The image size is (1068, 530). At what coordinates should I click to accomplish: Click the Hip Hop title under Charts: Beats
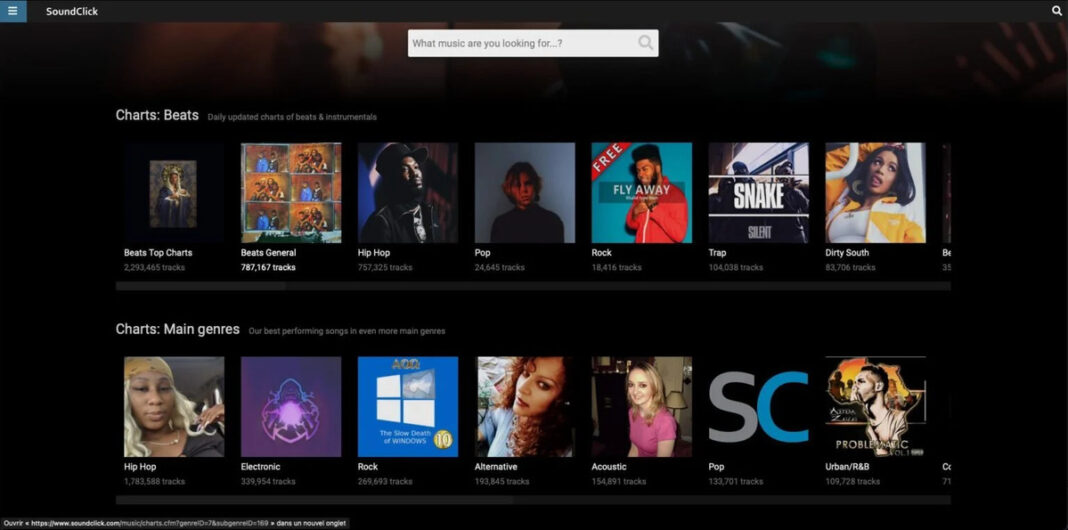pyautogui.click(x=374, y=253)
